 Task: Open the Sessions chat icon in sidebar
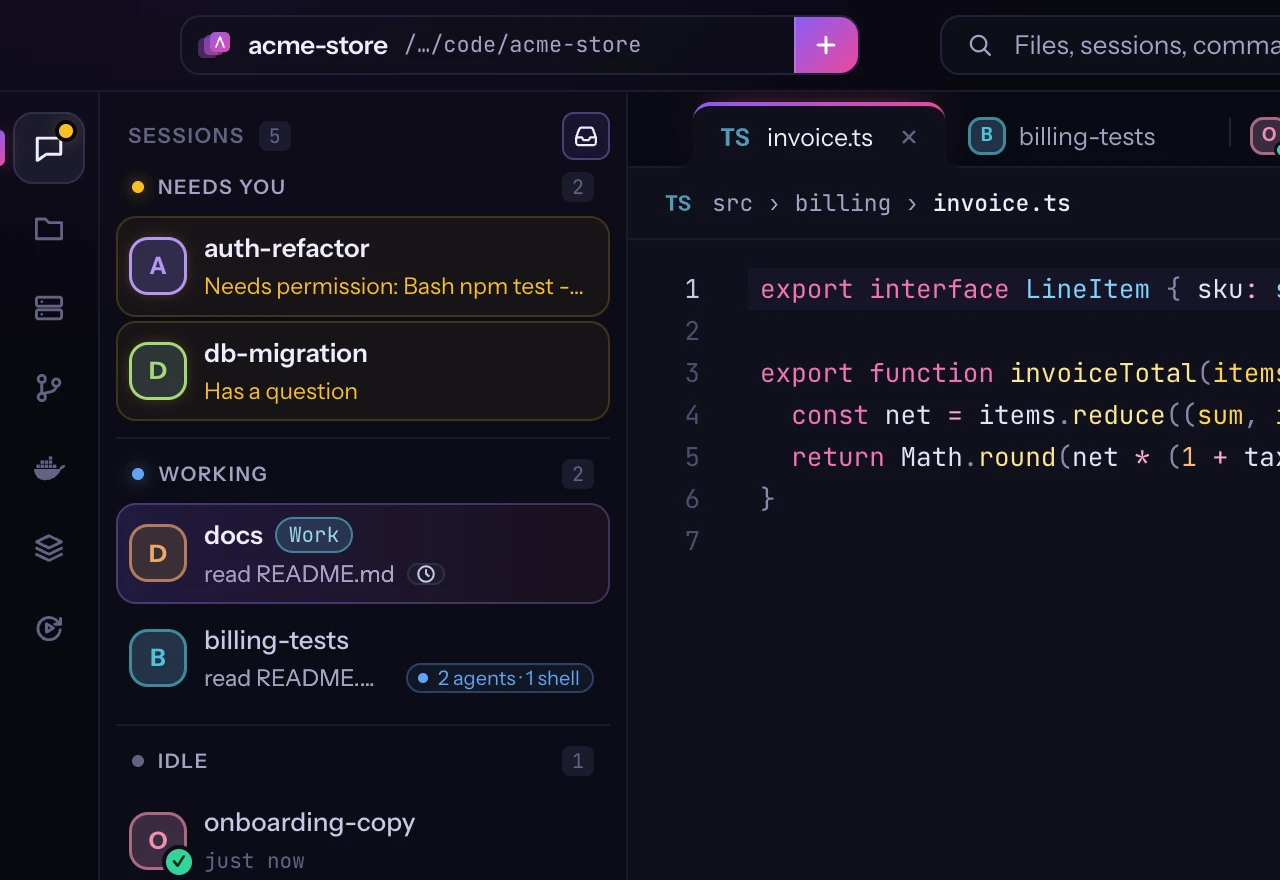coord(49,148)
